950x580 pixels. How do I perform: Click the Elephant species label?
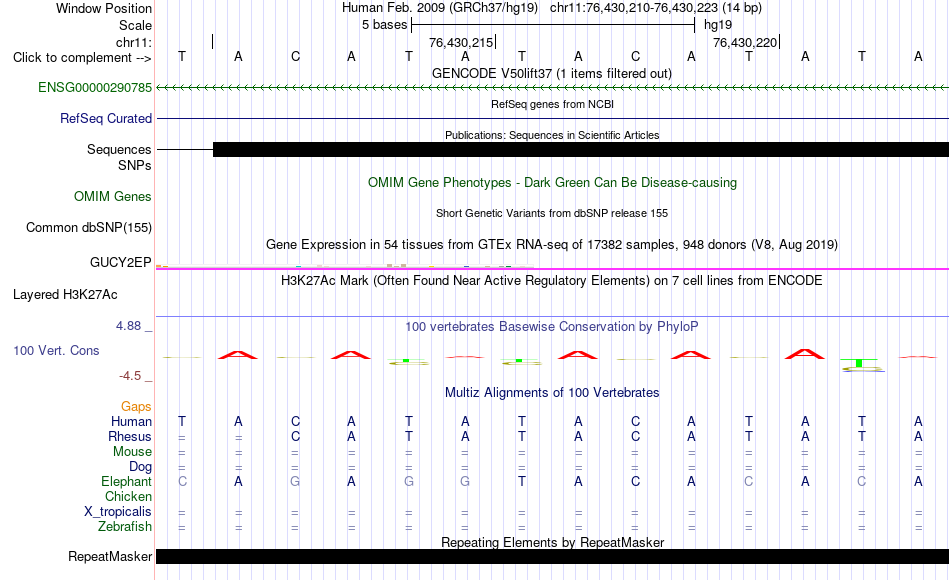(x=126, y=481)
